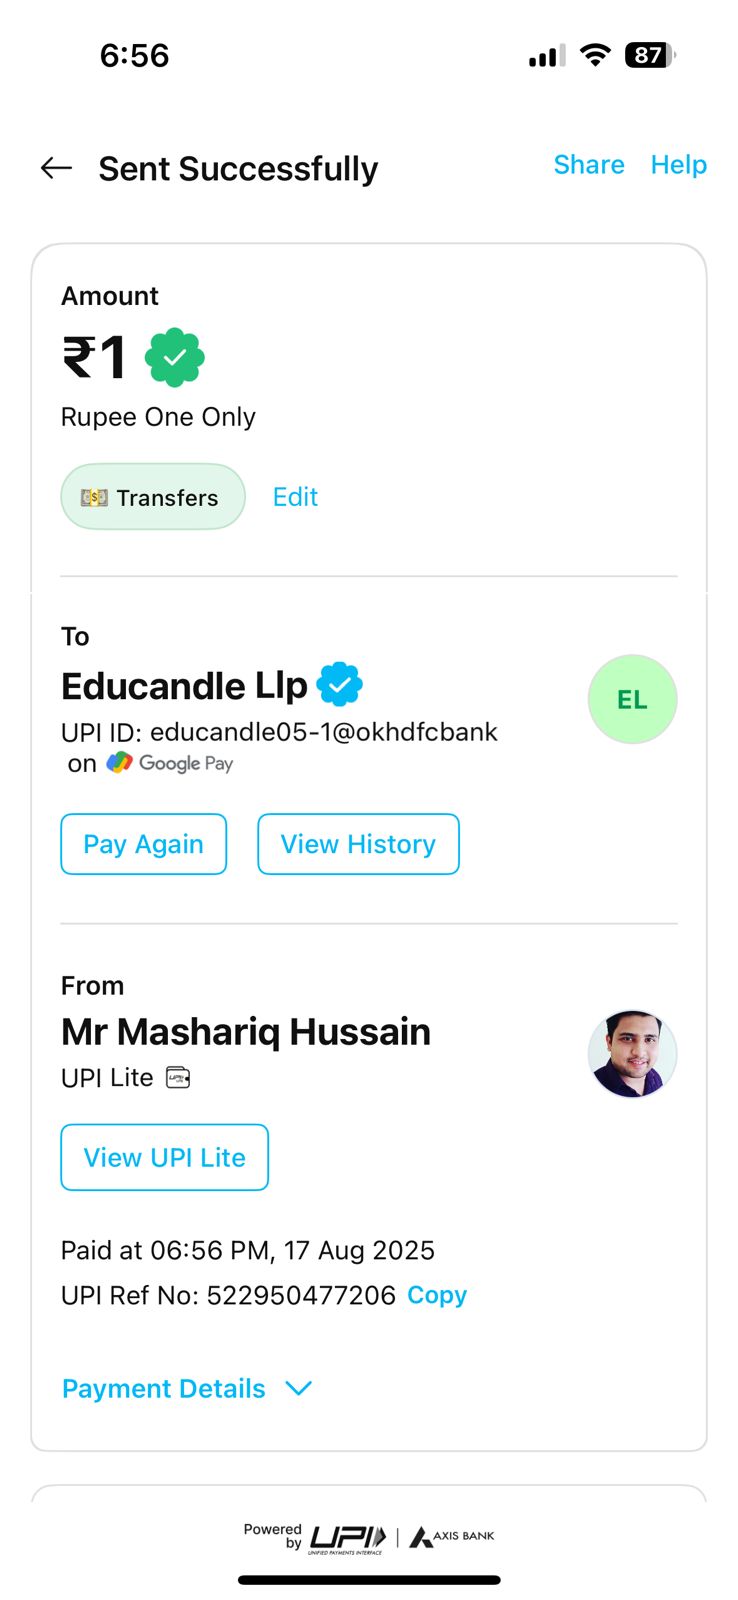Click the Google Pay logo

tap(170, 763)
